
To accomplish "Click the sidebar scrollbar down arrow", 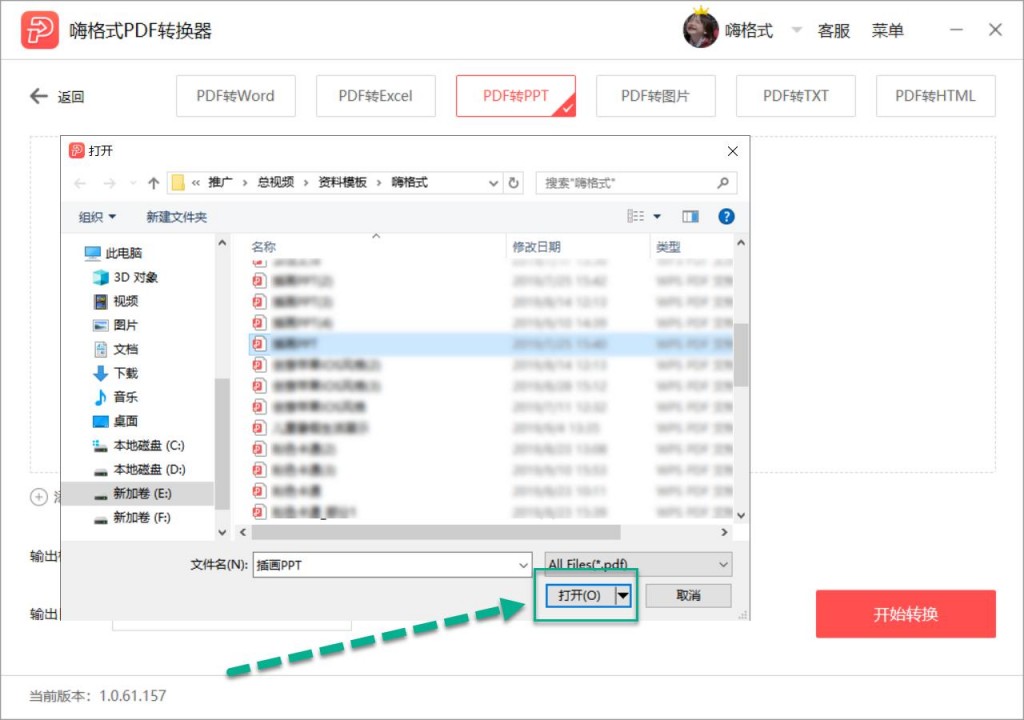I will pos(222,532).
